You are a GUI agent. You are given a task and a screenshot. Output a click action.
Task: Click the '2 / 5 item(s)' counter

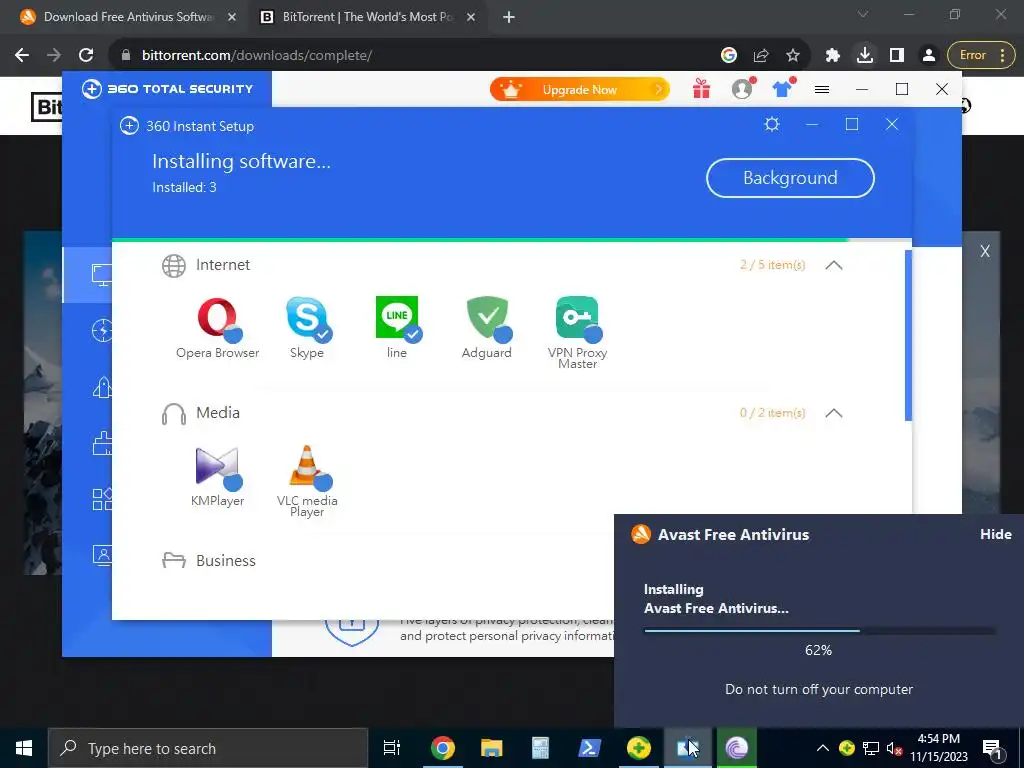click(773, 265)
